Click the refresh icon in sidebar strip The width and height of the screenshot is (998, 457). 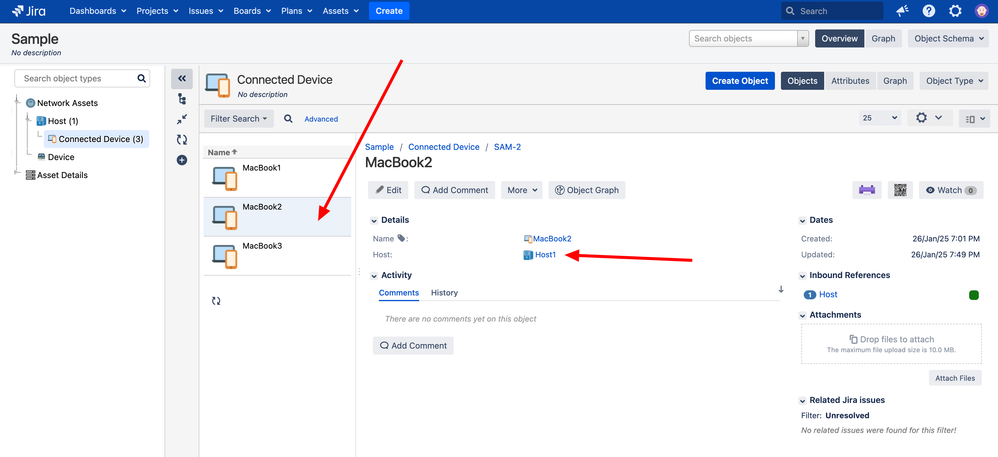pos(182,140)
